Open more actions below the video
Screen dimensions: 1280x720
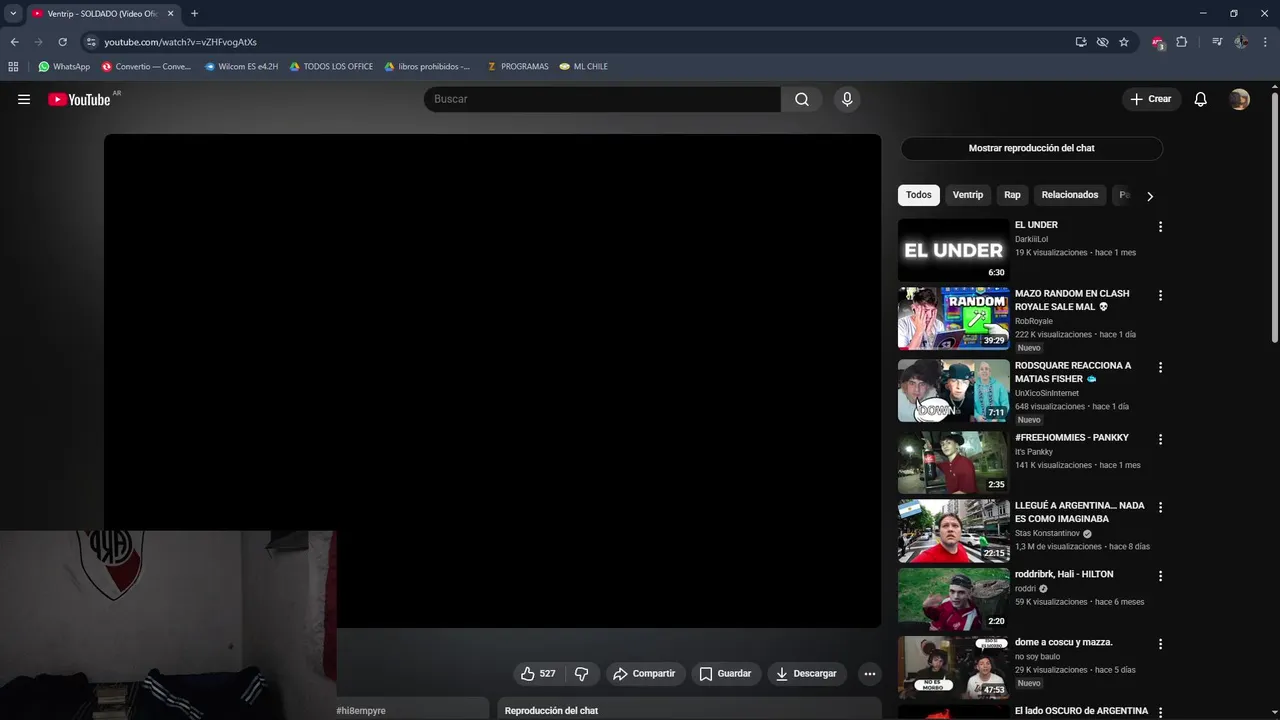point(870,674)
